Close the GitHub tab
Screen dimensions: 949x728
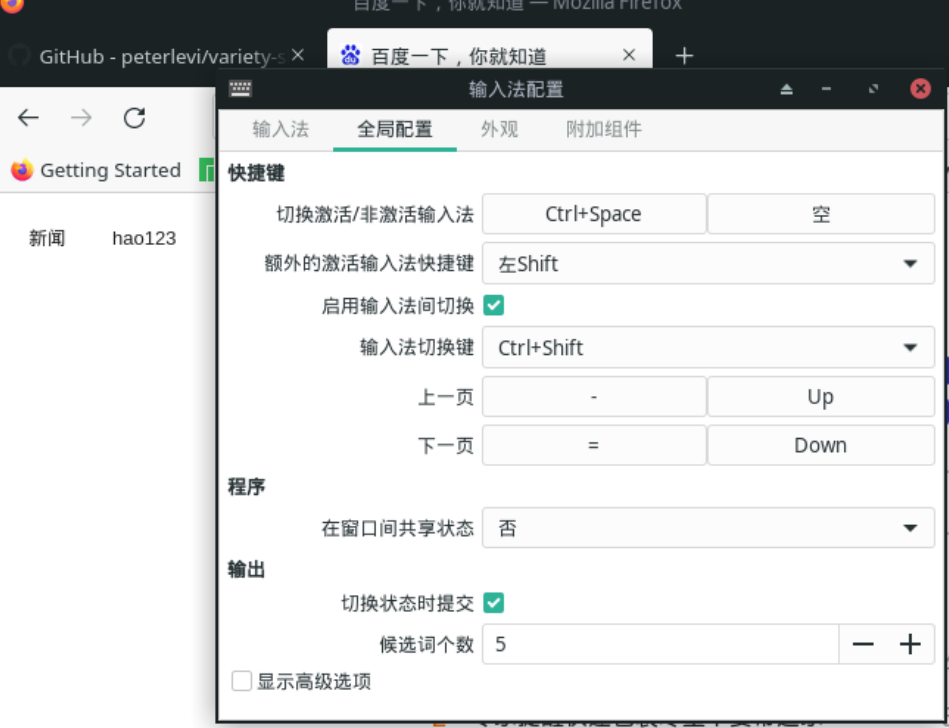point(297,55)
